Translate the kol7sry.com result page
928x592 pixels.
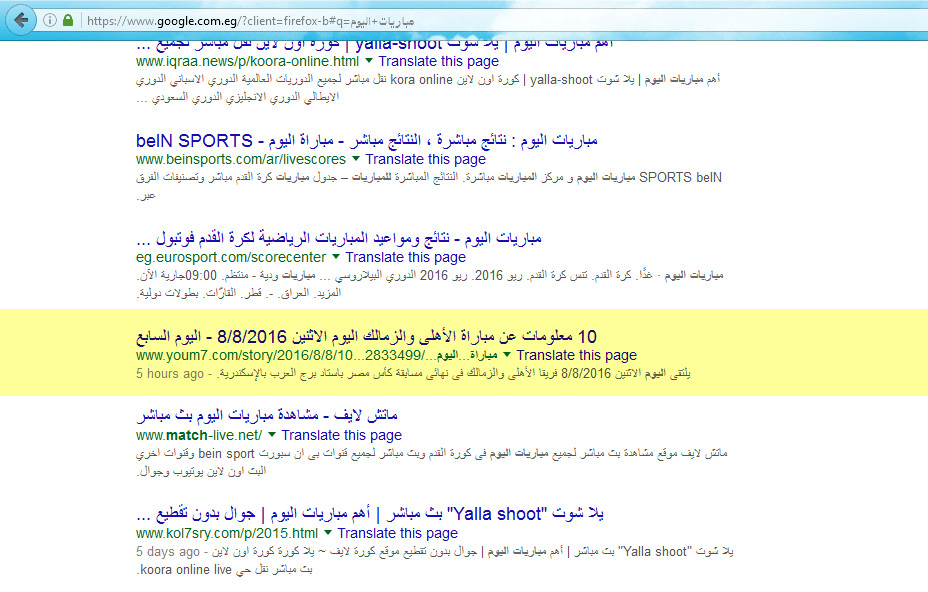coord(398,533)
